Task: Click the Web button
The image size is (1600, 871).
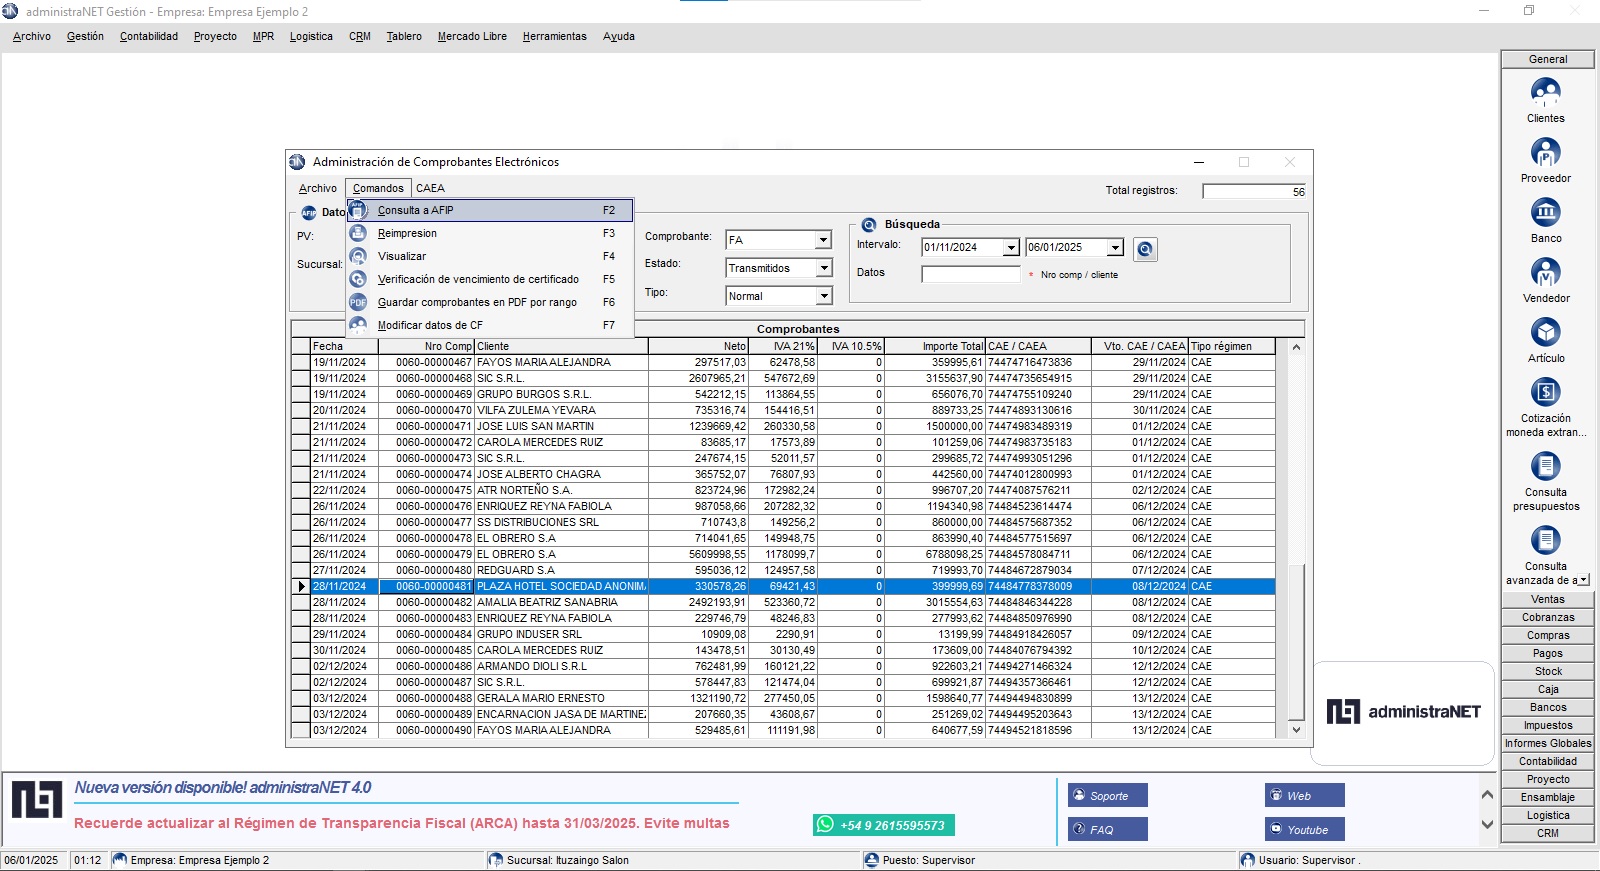Action: pyautogui.click(x=1304, y=795)
